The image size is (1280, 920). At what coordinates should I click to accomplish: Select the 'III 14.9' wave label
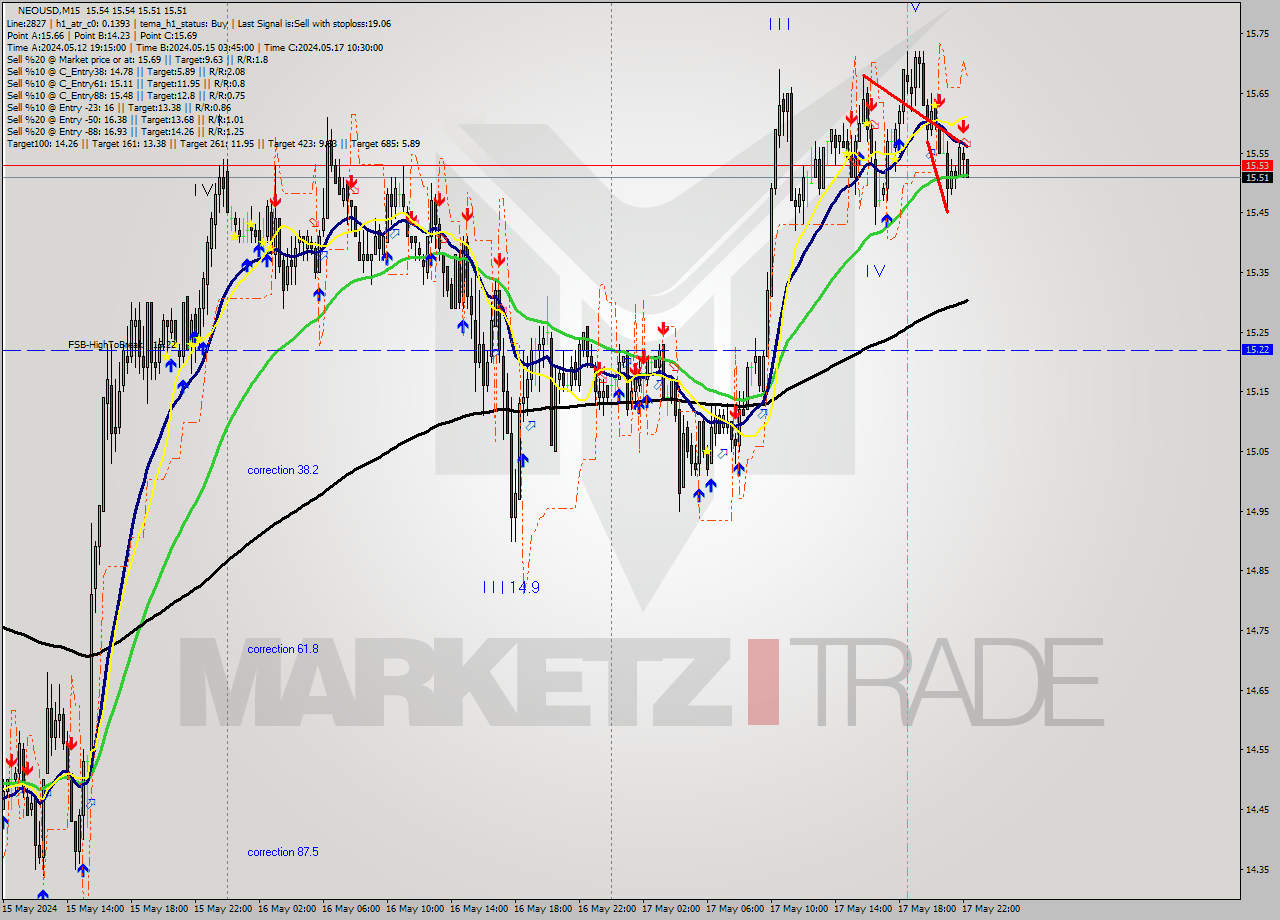point(511,588)
